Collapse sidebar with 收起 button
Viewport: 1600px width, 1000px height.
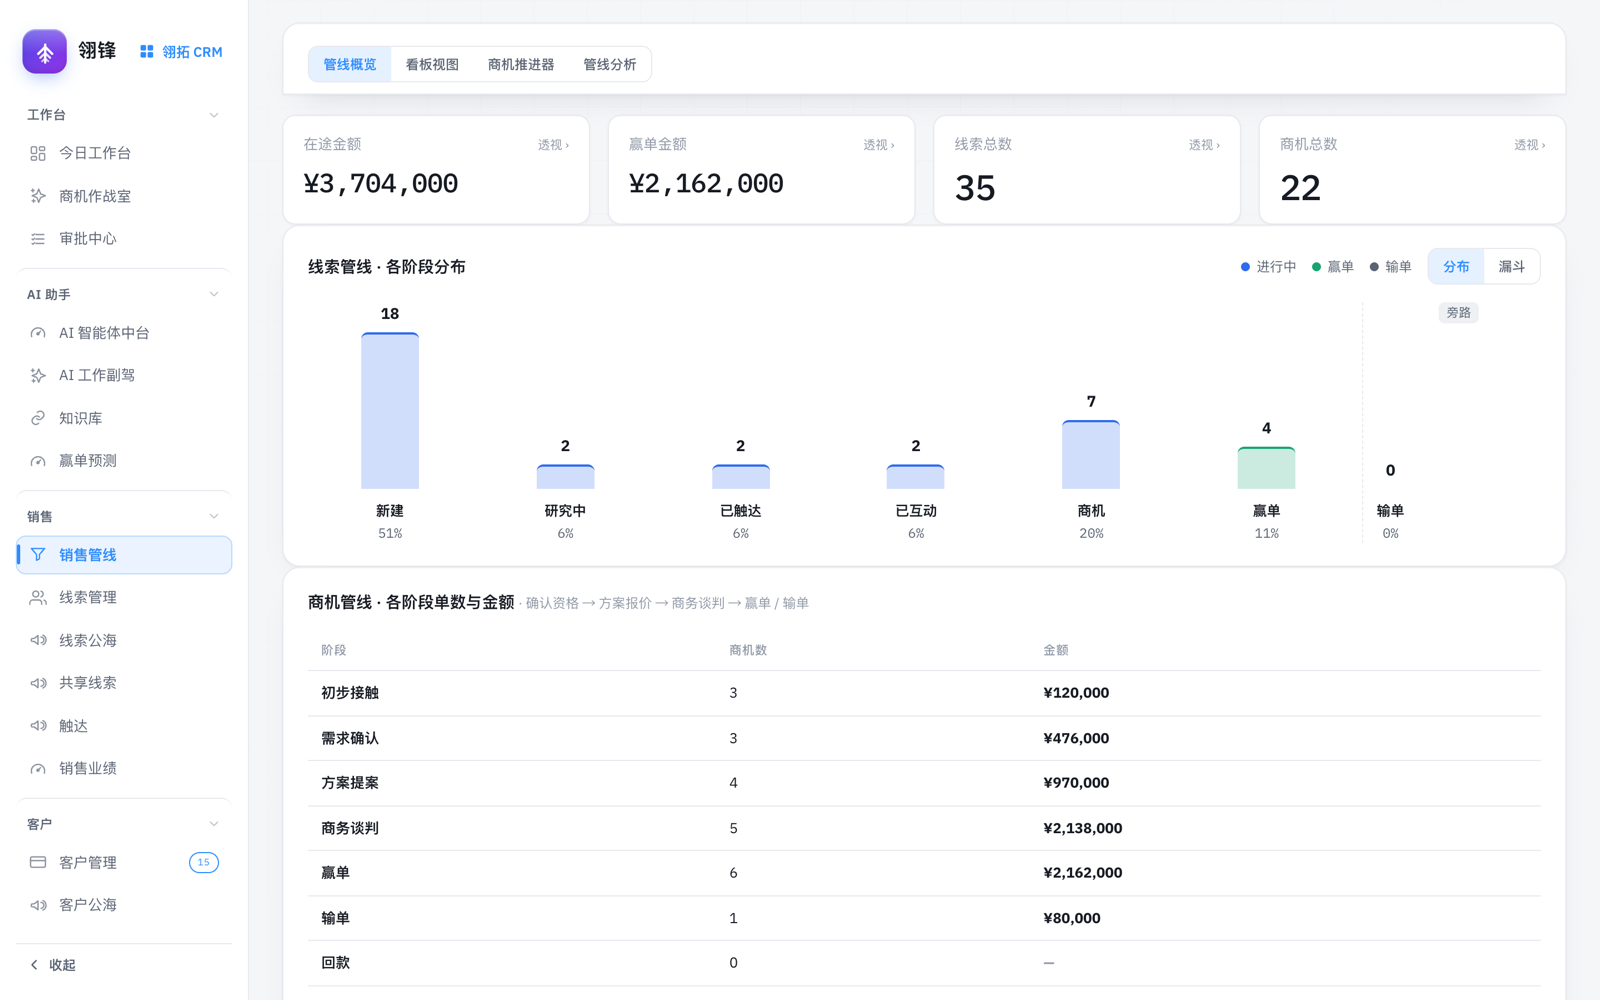[124, 965]
